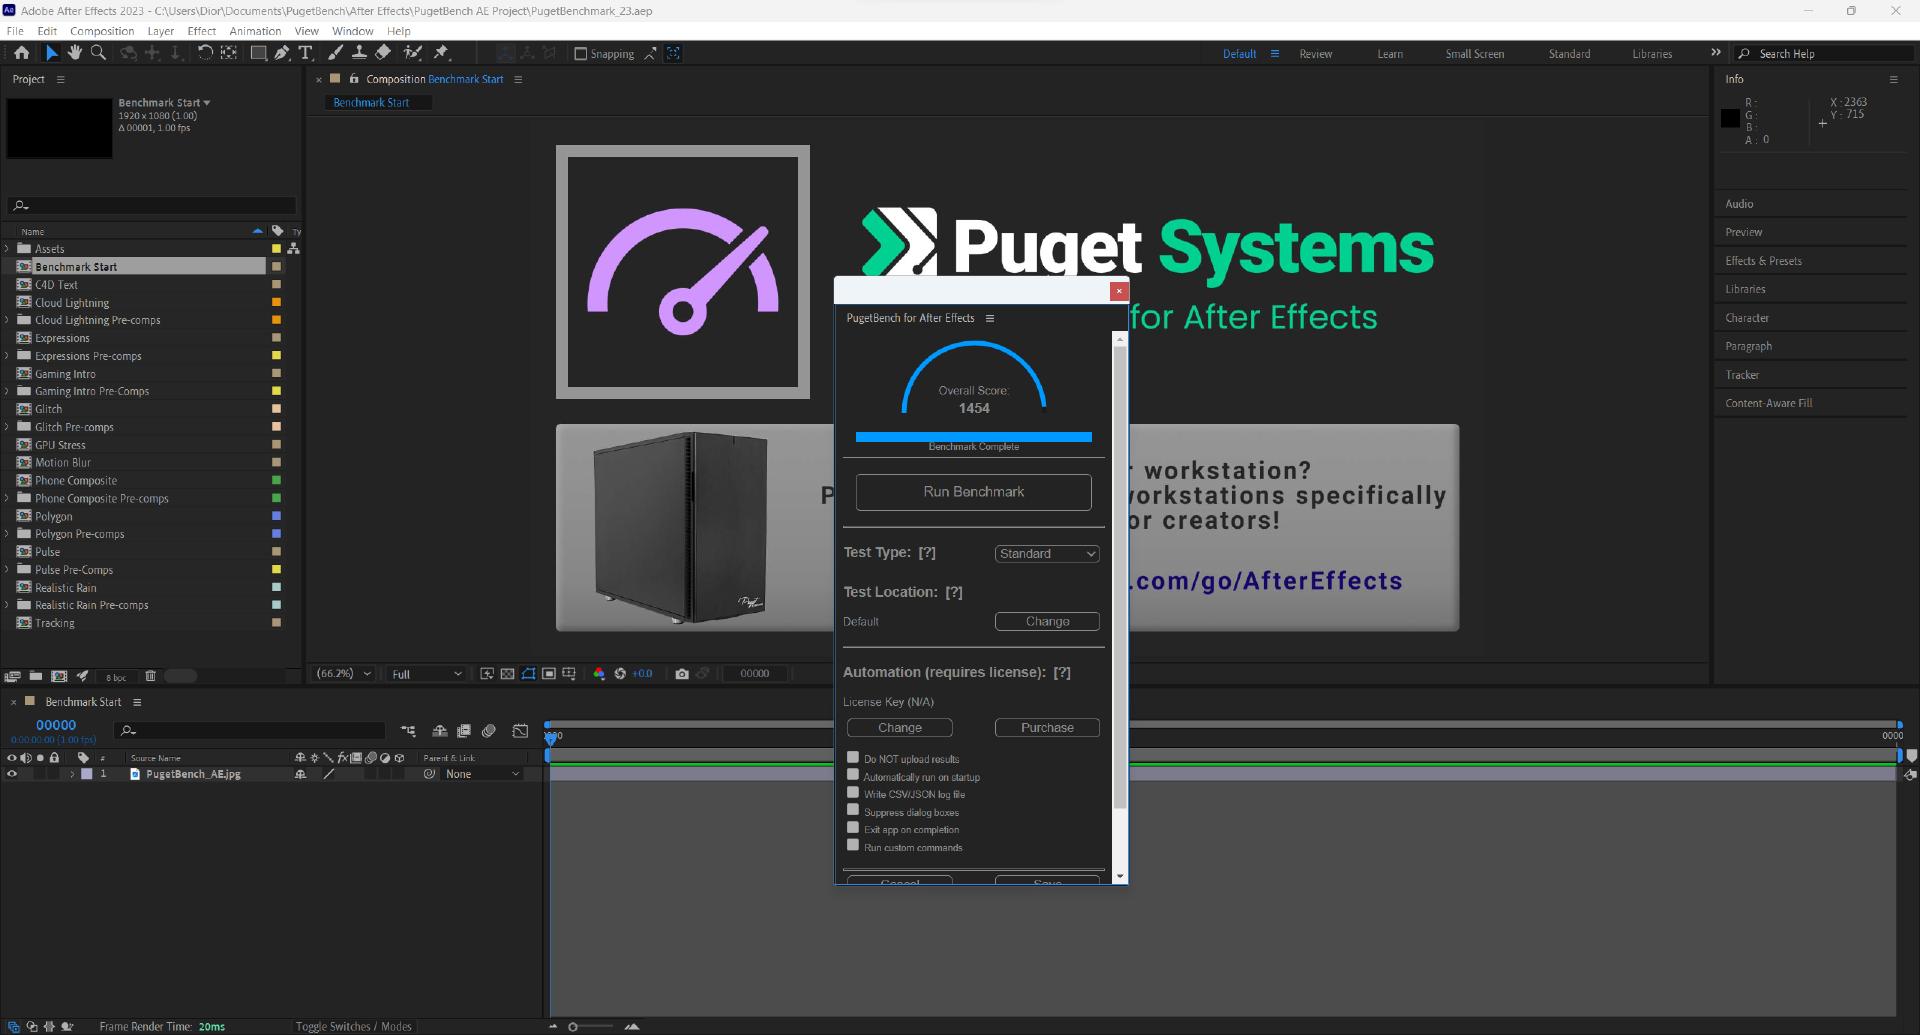Image resolution: width=1920 pixels, height=1035 pixels.
Task: Click the Home icon in toolbar
Action: pyautogui.click(x=21, y=53)
